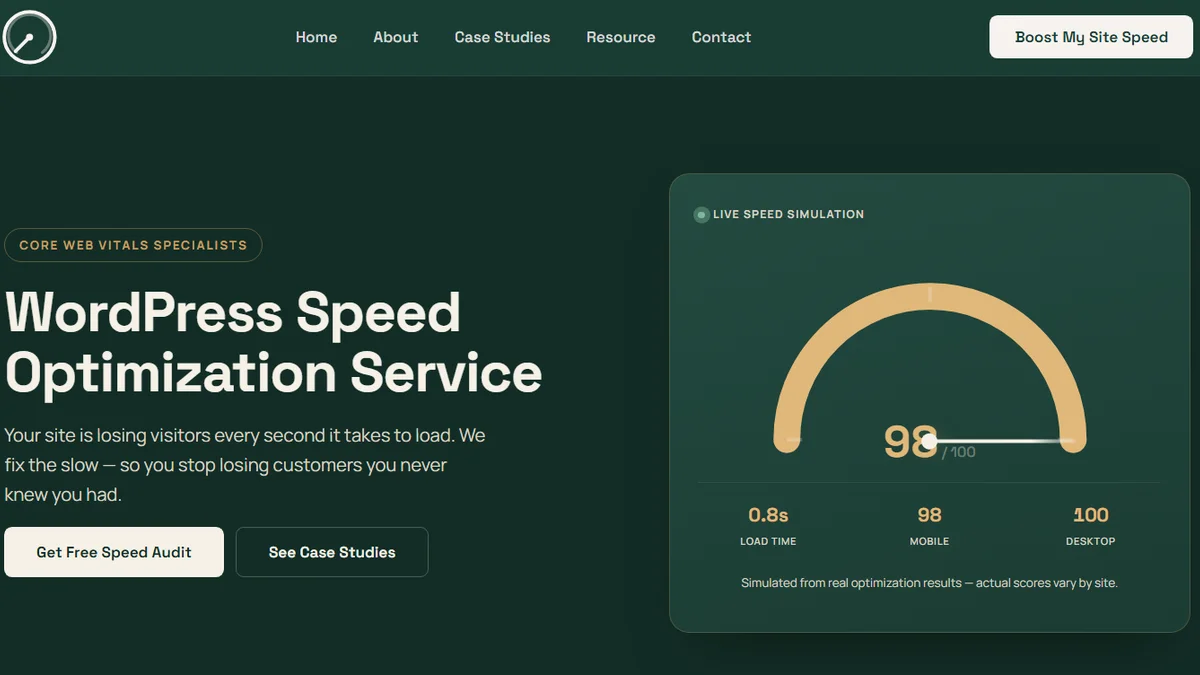Click the DESKTOP label

(1090, 541)
